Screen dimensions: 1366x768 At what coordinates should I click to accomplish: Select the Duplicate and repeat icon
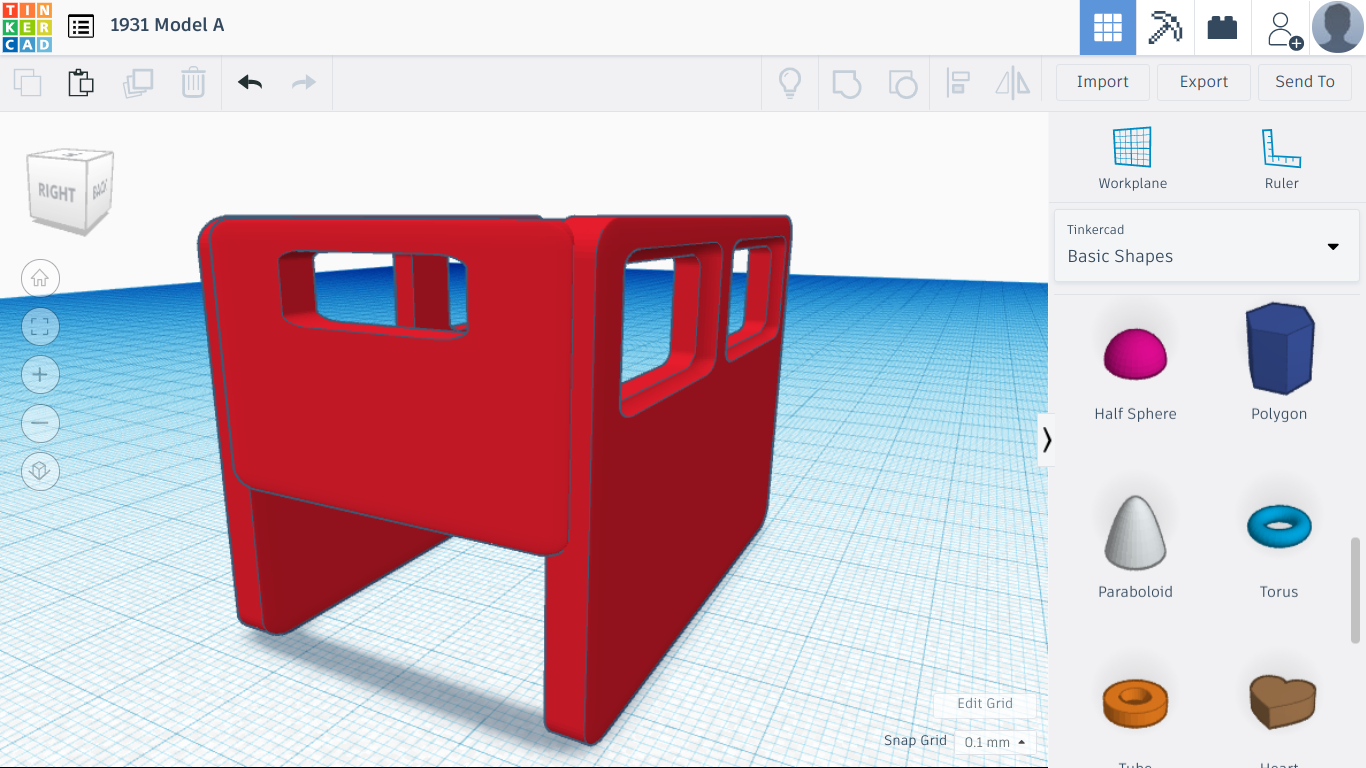pos(138,82)
